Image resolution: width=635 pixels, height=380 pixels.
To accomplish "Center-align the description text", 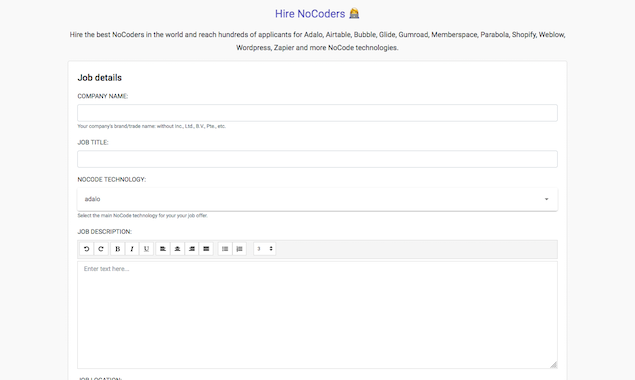I will tap(177, 249).
